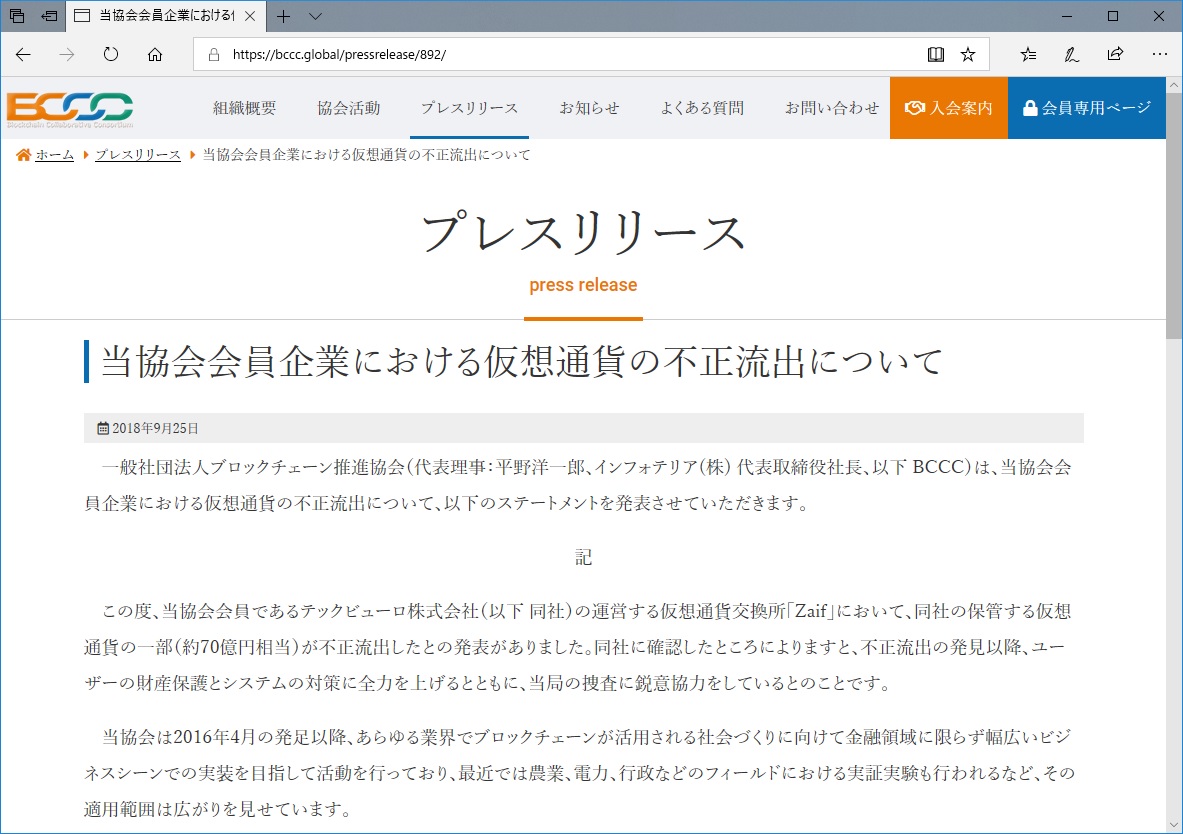Open the Hub panel

tap(1028, 54)
